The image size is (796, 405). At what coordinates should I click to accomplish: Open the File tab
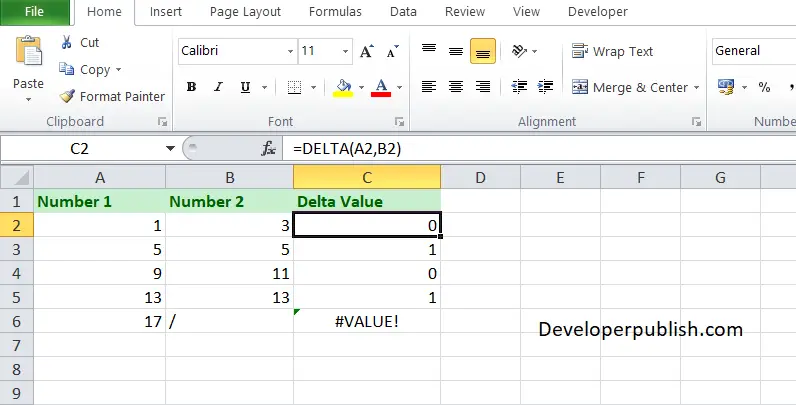[x=35, y=12]
